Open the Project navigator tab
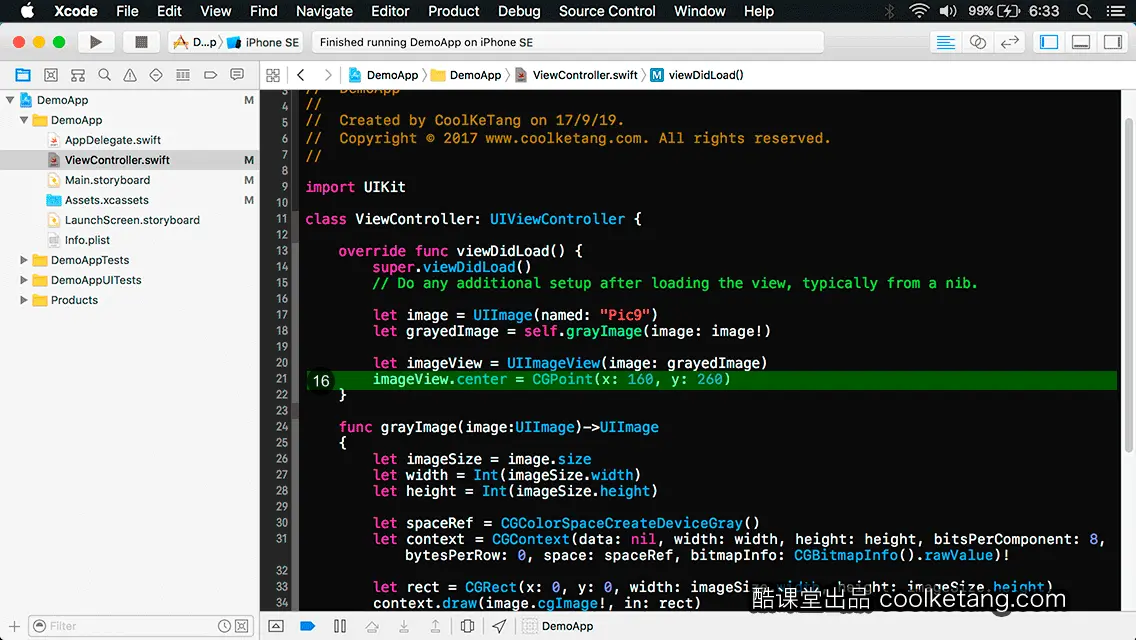 (23, 75)
